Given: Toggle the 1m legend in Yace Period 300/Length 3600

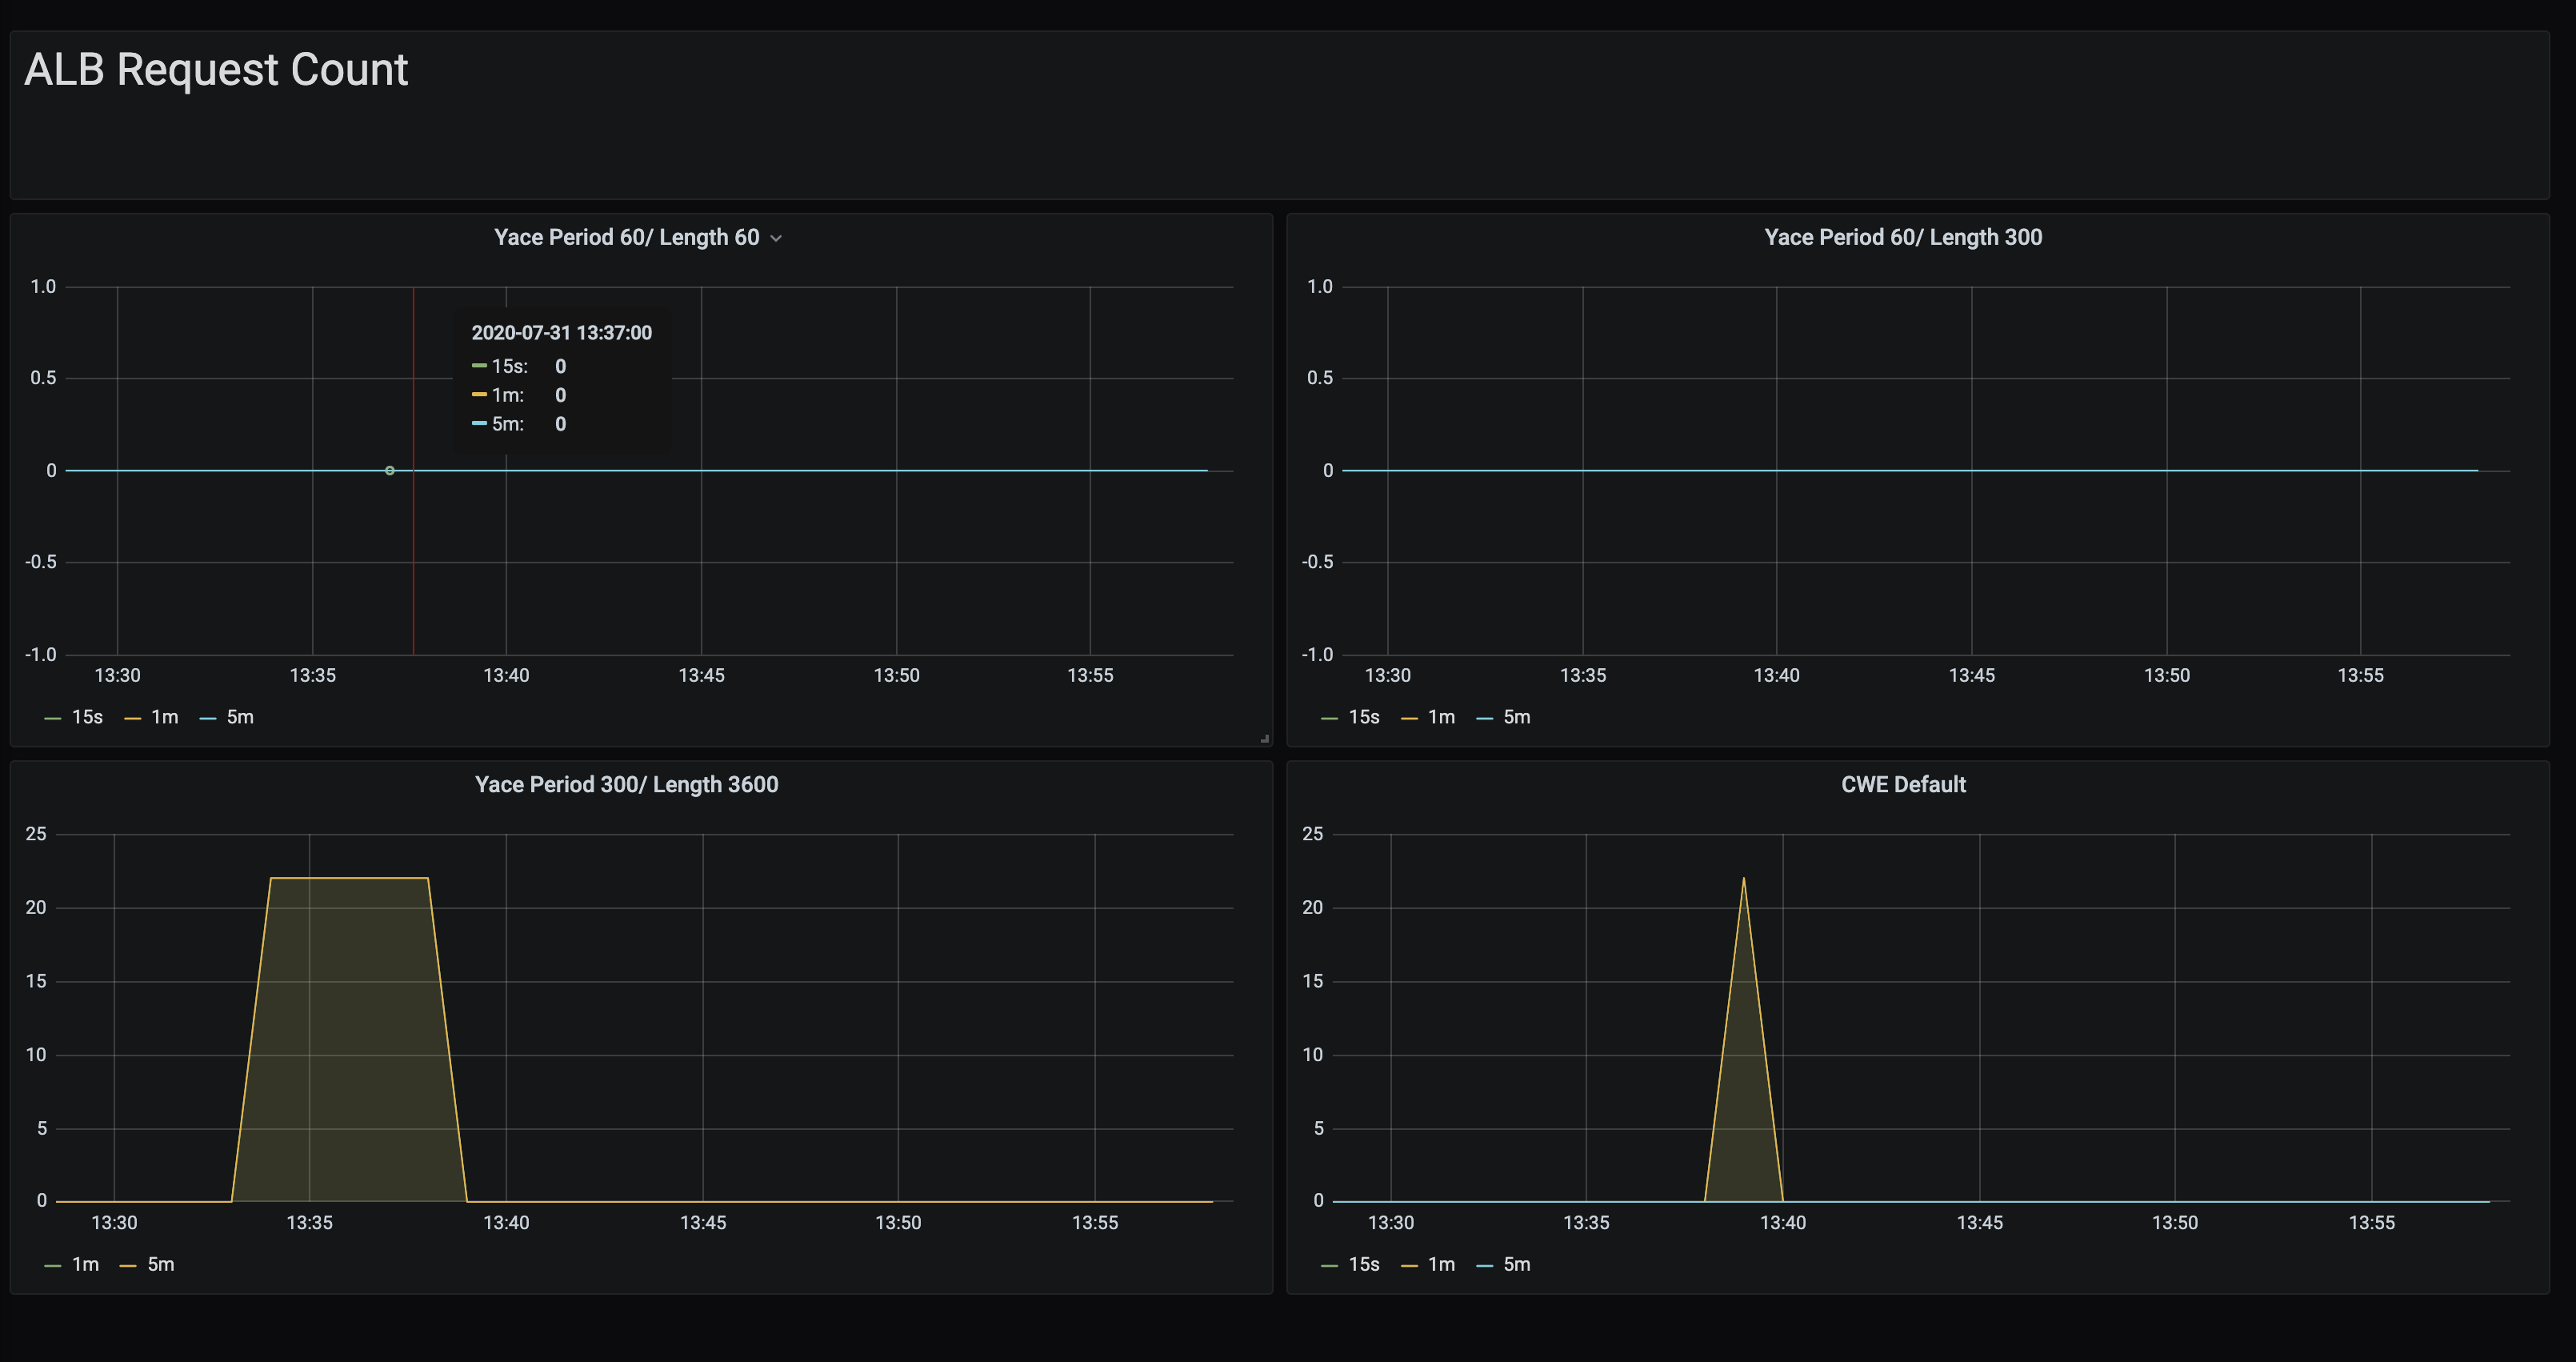Looking at the screenshot, I should coord(85,1264).
